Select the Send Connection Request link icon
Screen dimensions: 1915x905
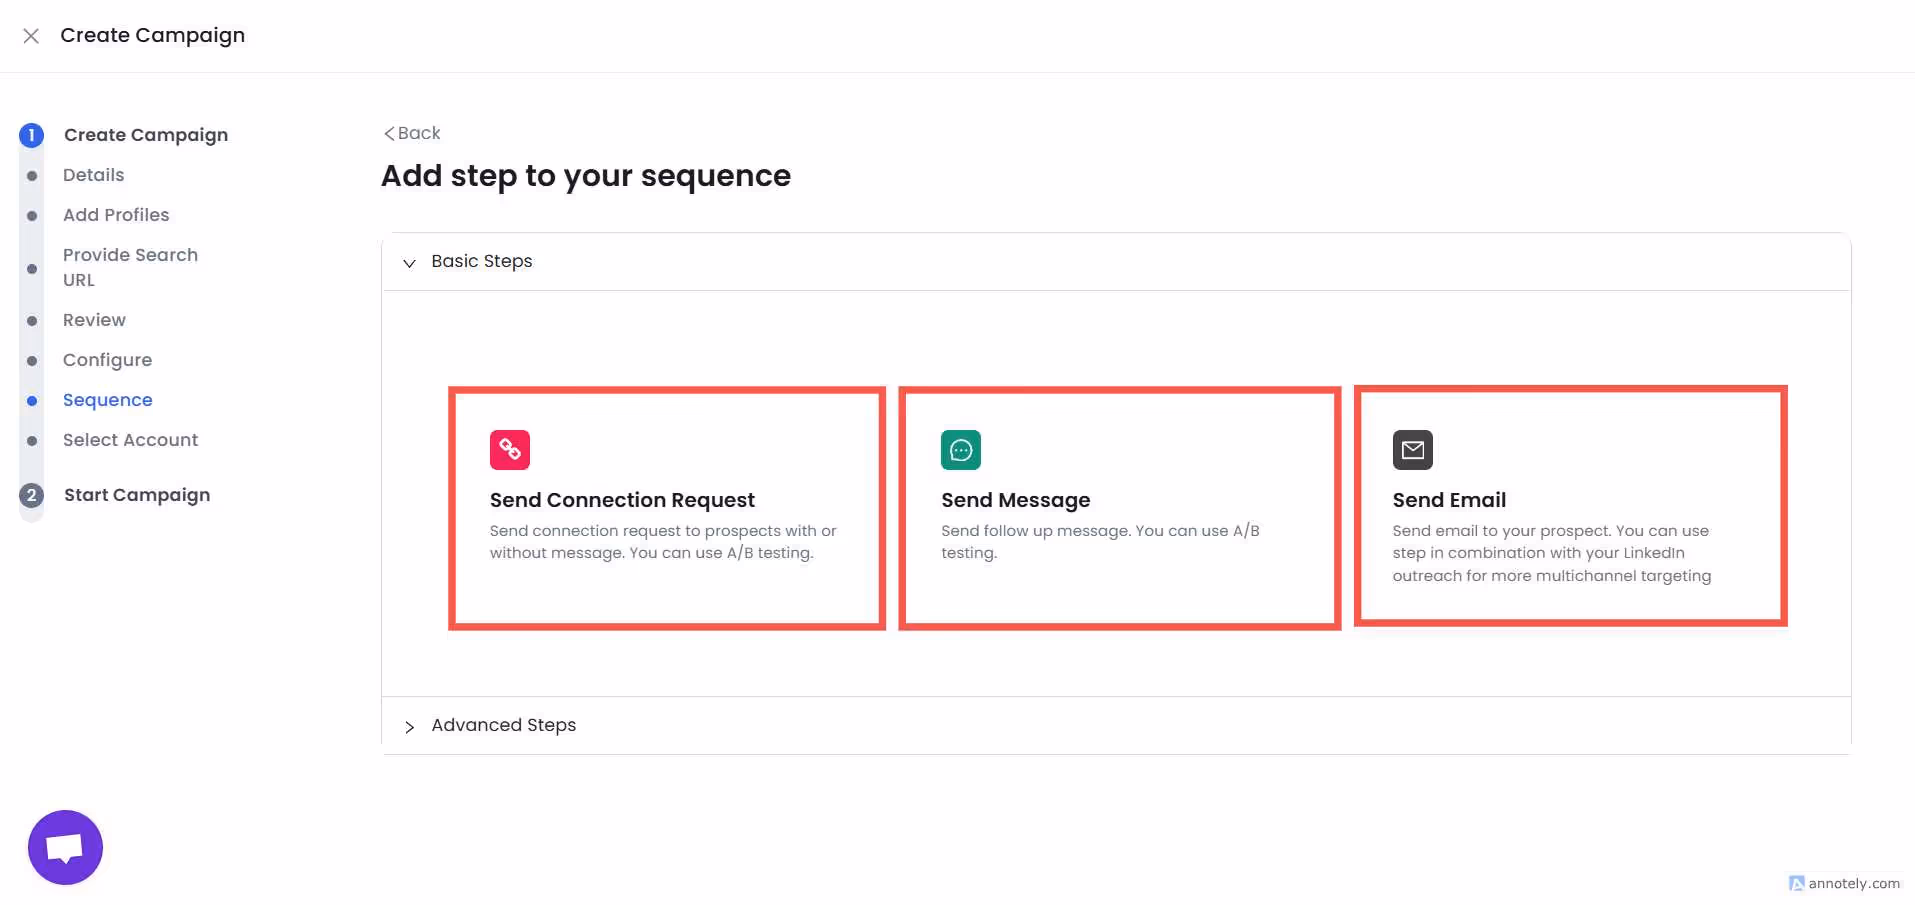point(509,449)
